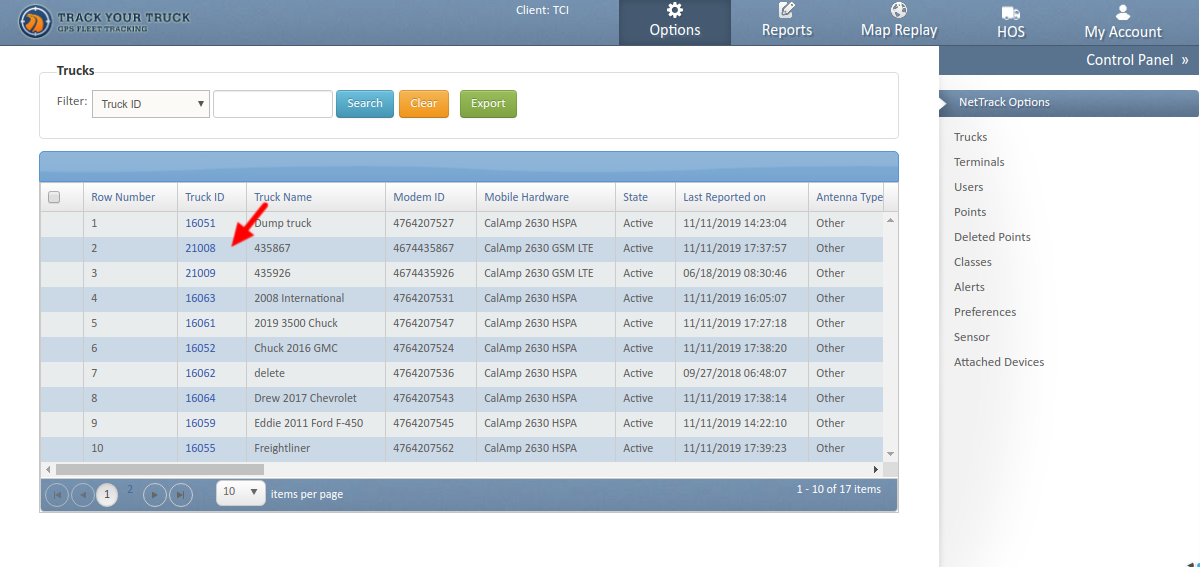
Task: Go to the next page of trucks
Action: 154,494
